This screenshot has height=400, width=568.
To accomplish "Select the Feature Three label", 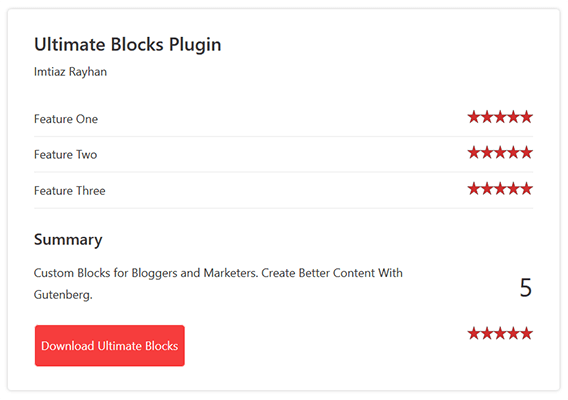I will tap(70, 191).
